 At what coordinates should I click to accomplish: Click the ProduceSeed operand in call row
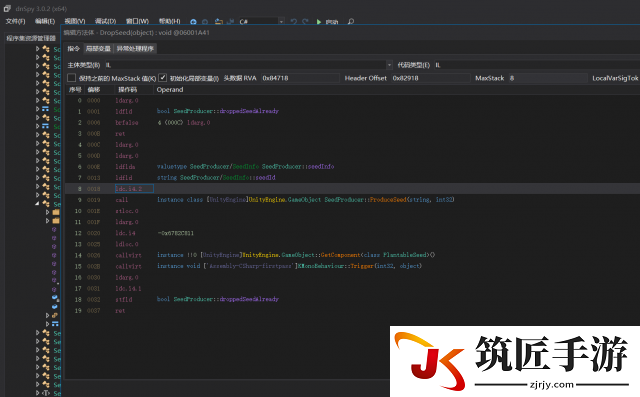[306, 200]
